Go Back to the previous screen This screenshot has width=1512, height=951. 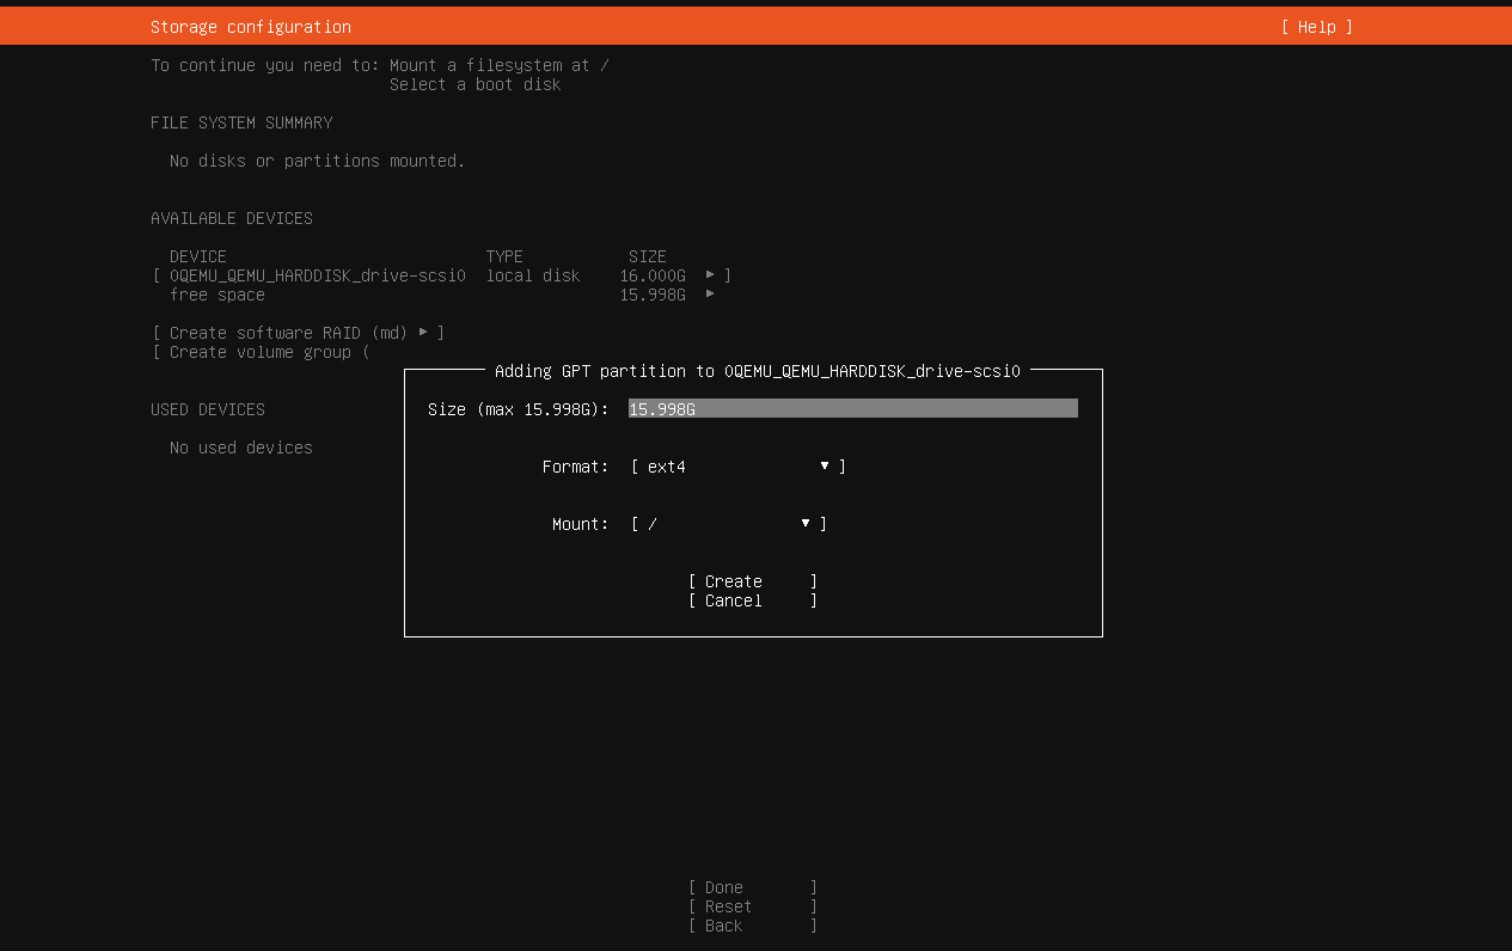[752, 926]
